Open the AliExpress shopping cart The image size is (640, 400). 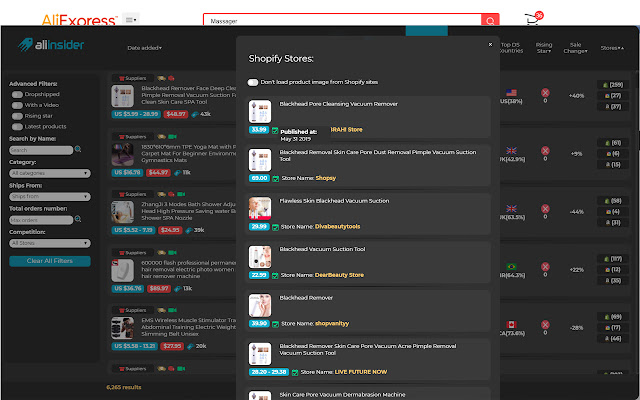pos(533,18)
